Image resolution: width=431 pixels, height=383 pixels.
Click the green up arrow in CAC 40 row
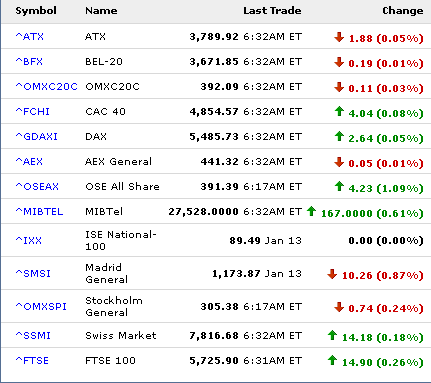pos(339,111)
